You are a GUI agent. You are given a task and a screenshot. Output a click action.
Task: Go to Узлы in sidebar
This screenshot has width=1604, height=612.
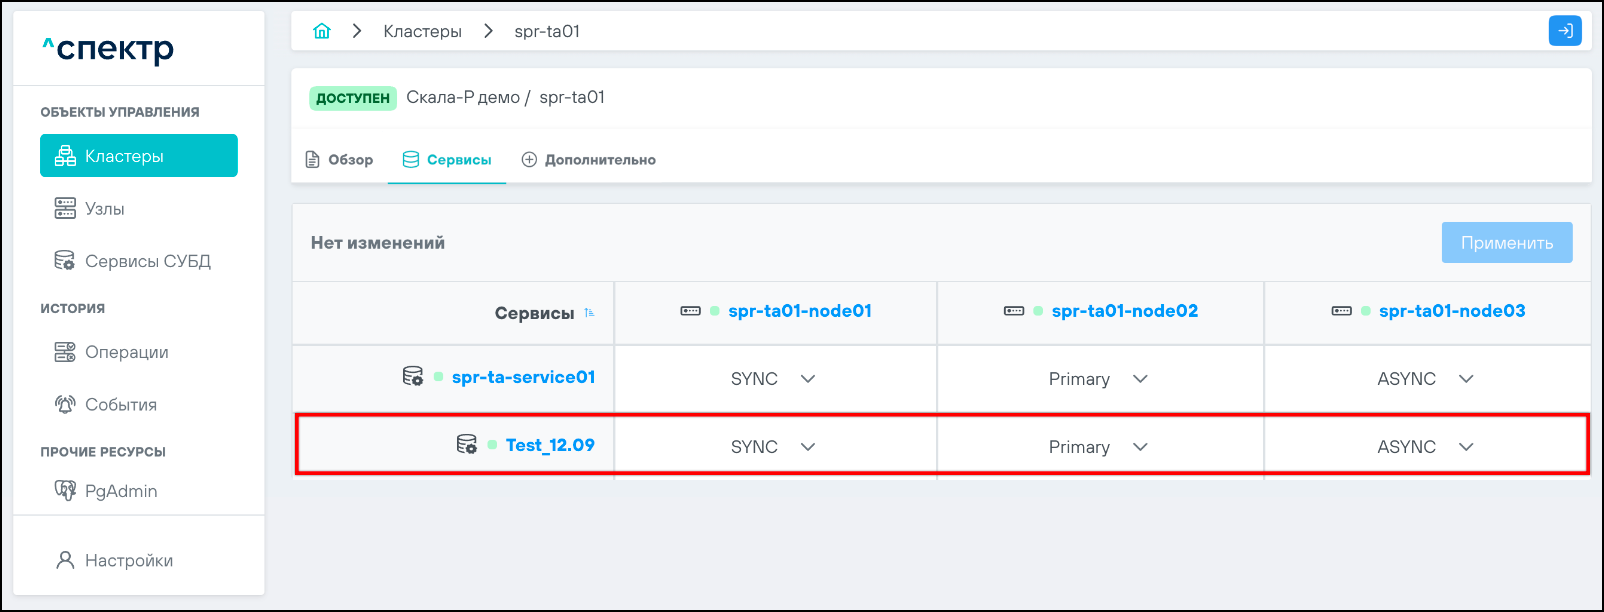104,209
